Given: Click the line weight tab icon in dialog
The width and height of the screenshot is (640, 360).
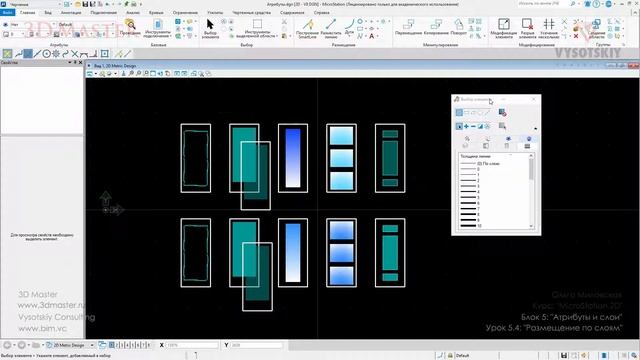Looking at the screenshot, I should click(527, 146).
